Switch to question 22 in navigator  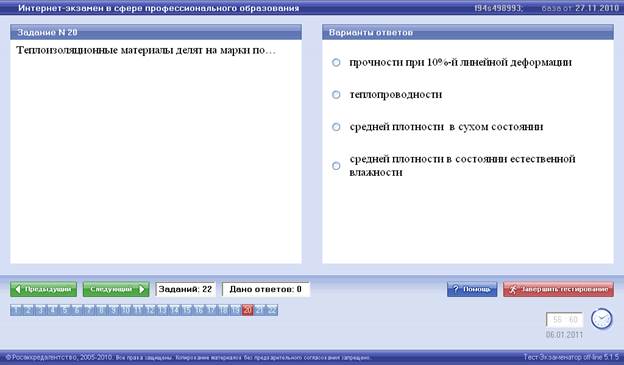click(x=272, y=310)
